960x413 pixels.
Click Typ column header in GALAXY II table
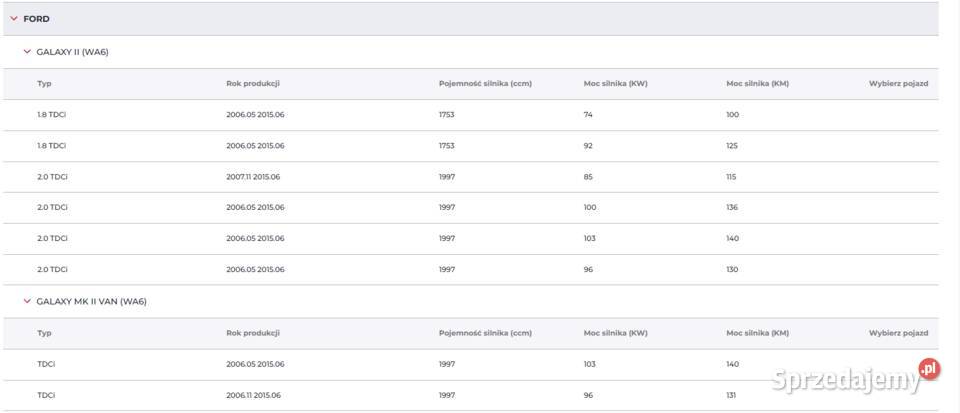coord(44,84)
